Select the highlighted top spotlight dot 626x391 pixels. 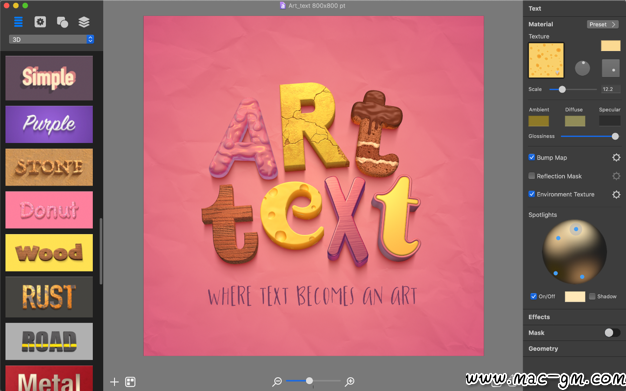576,229
